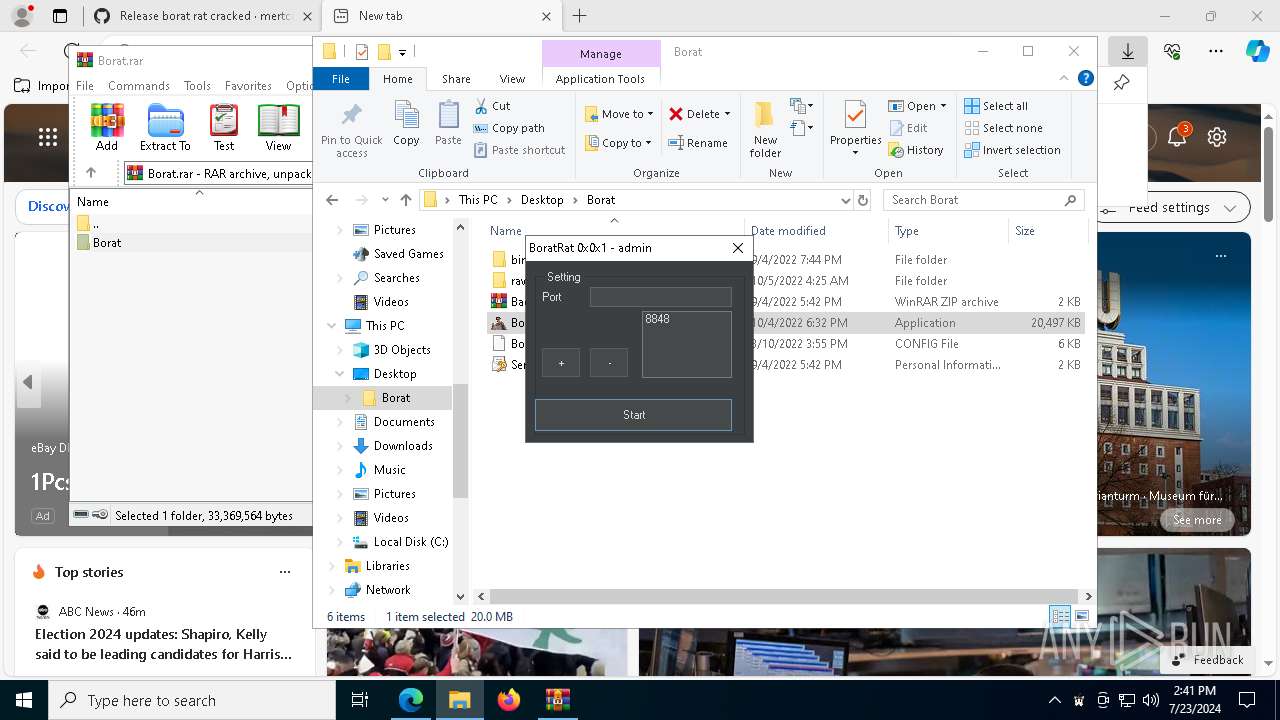The image size is (1280, 720).
Task: Open the Application Tools tab
Action: pos(600,79)
